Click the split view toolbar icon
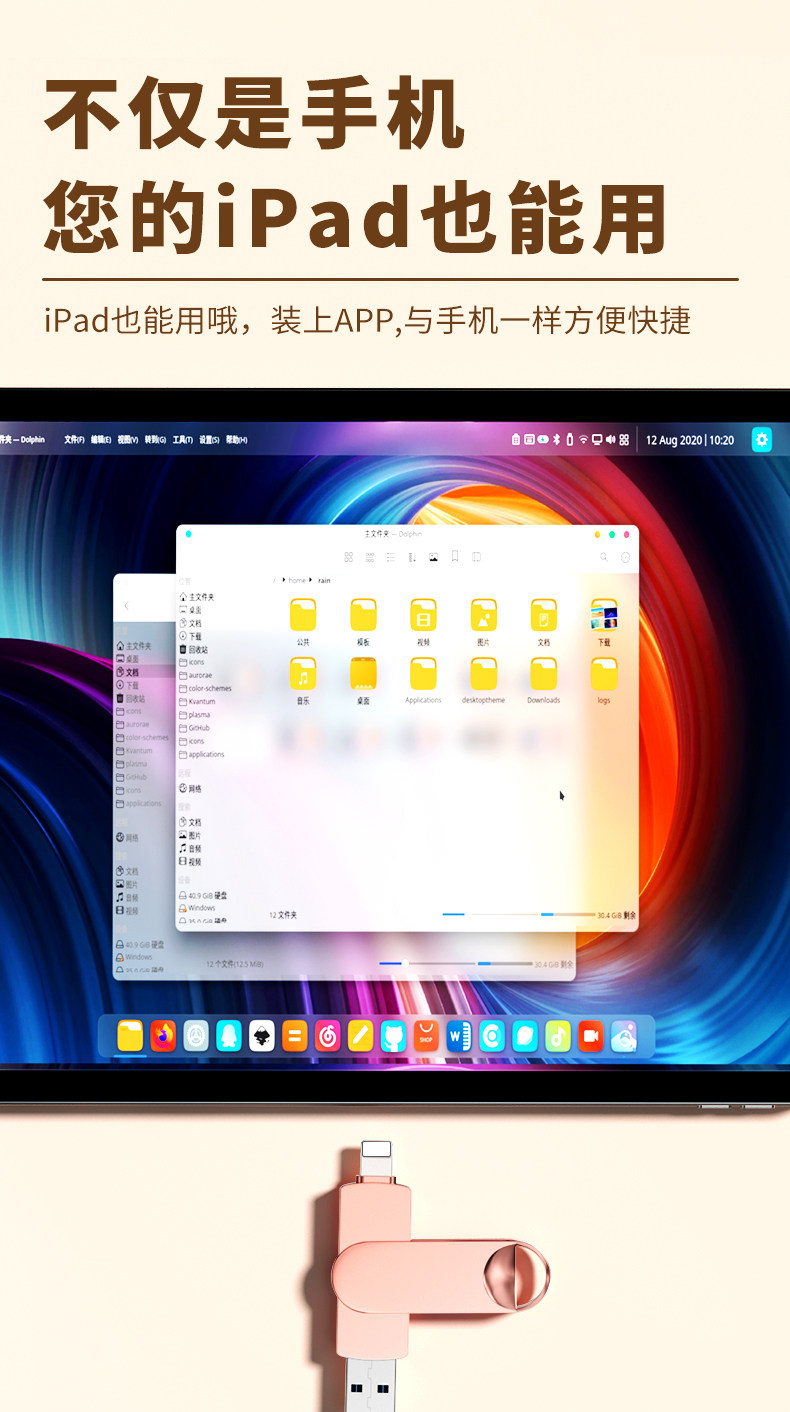This screenshot has width=790, height=1412. [477, 557]
